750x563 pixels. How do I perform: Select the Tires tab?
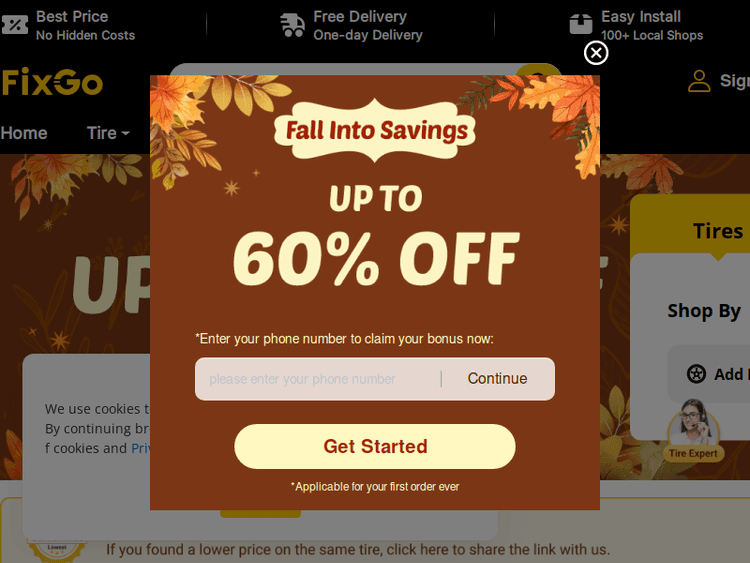click(x=717, y=231)
